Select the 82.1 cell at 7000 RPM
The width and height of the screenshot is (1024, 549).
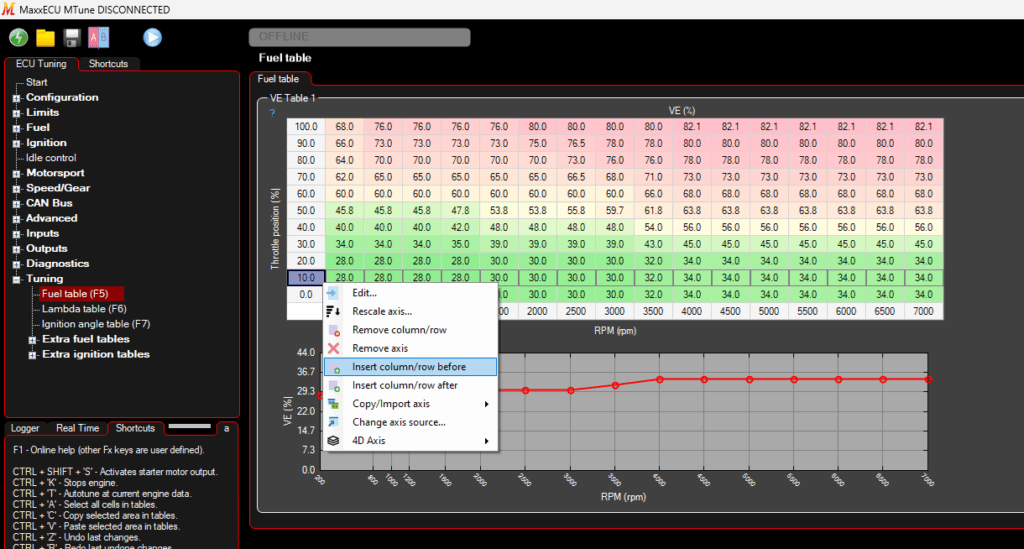click(x=923, y=127)
